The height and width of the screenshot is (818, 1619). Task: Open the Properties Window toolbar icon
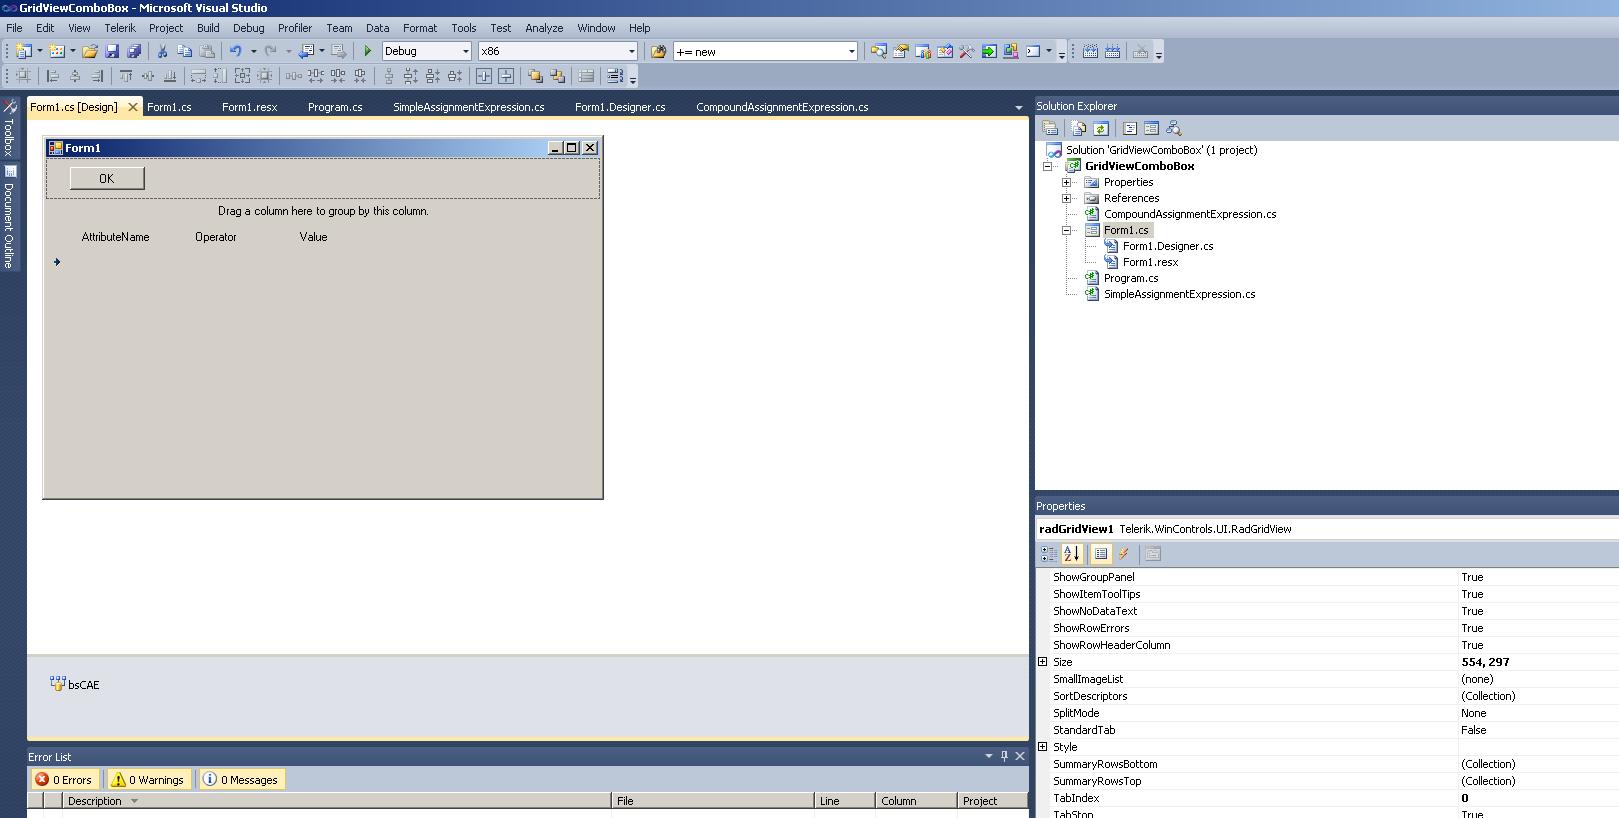coord(901,51)
